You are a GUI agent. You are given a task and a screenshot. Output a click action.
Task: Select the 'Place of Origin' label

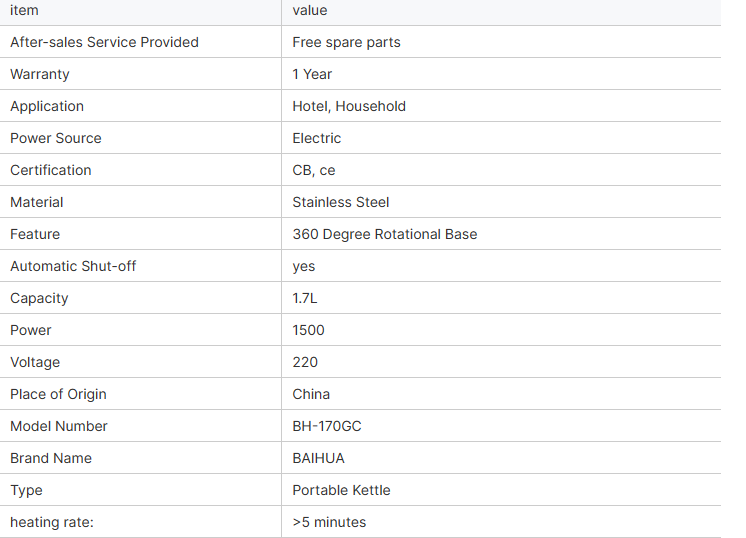pyautogui.click(x=59, y=394)
